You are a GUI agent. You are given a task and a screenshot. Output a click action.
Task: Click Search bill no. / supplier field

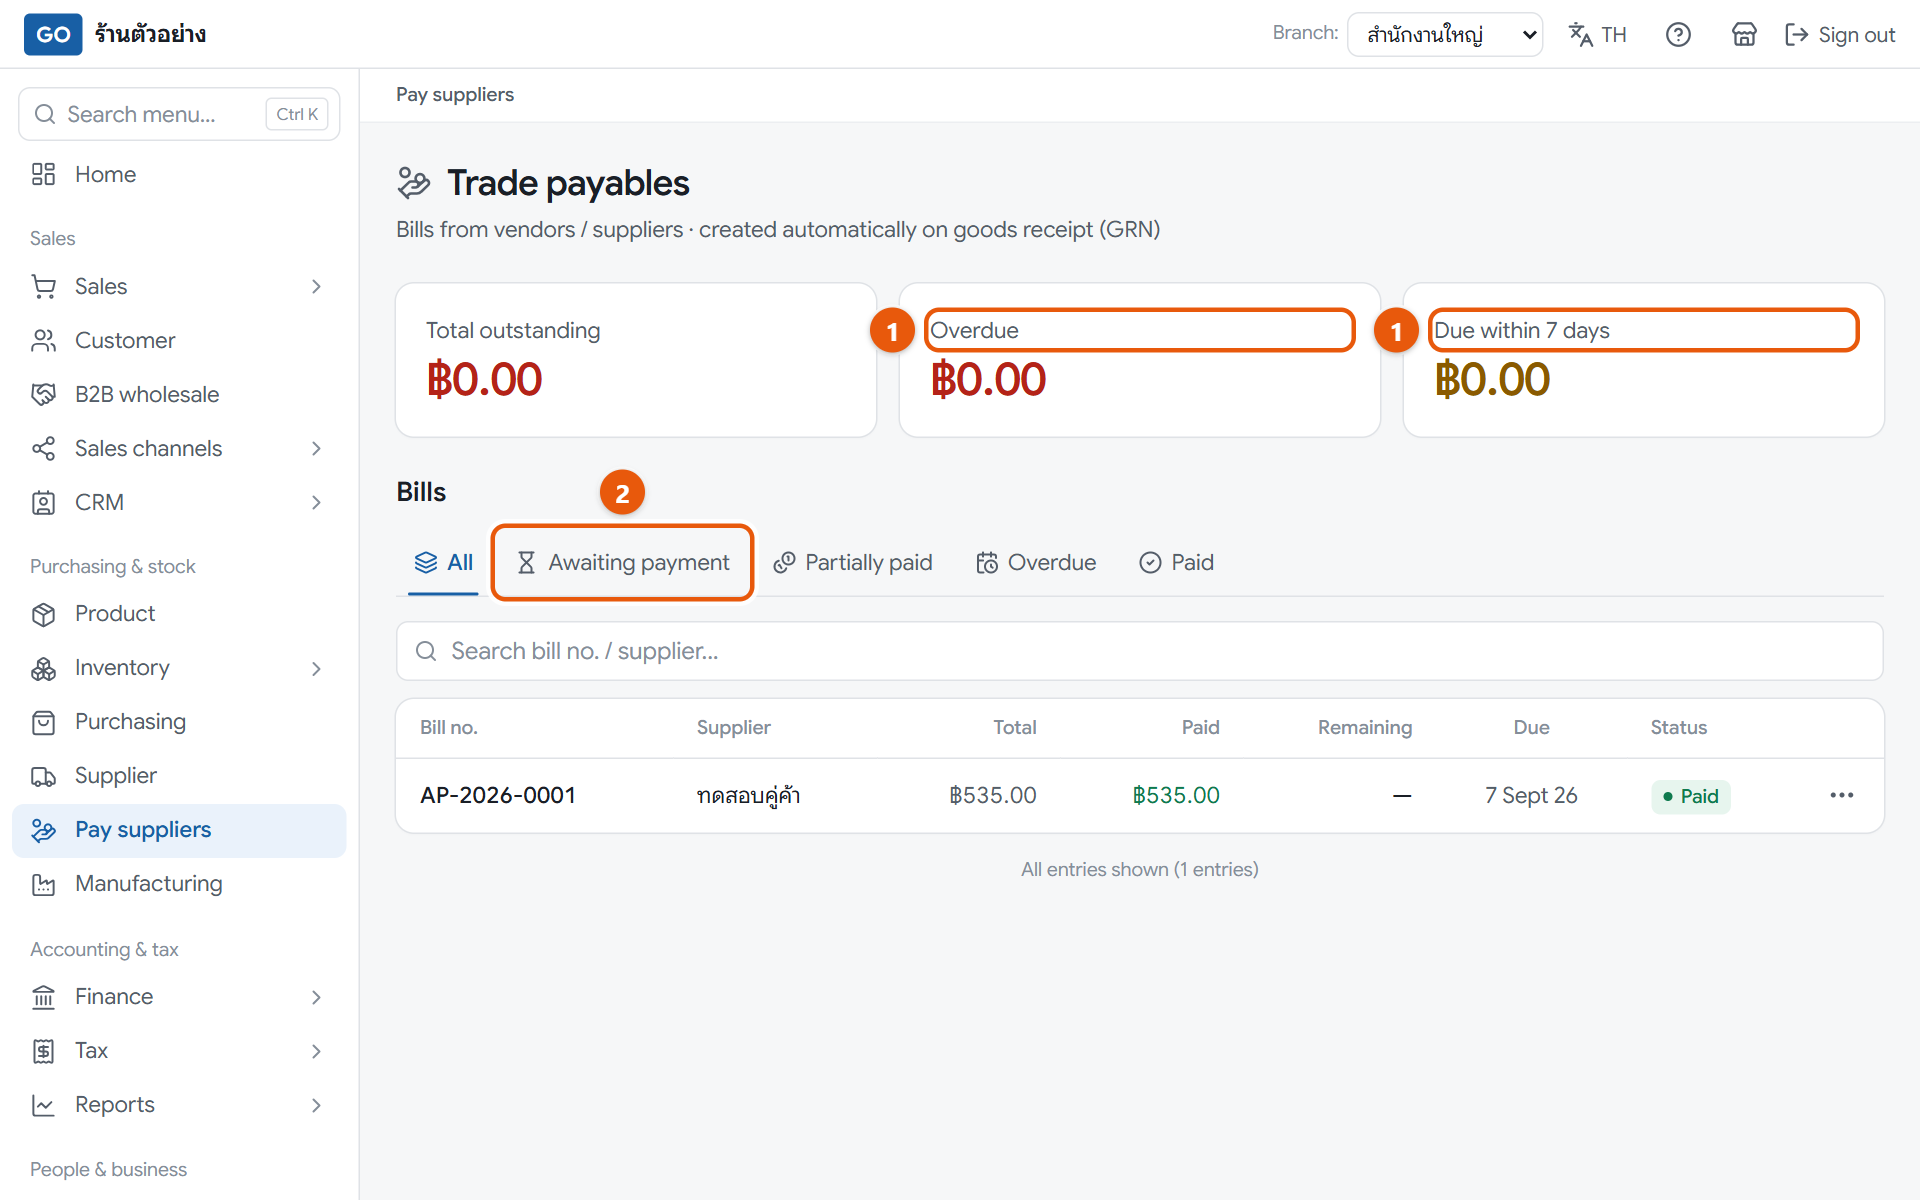click(x=1140, y=651)
